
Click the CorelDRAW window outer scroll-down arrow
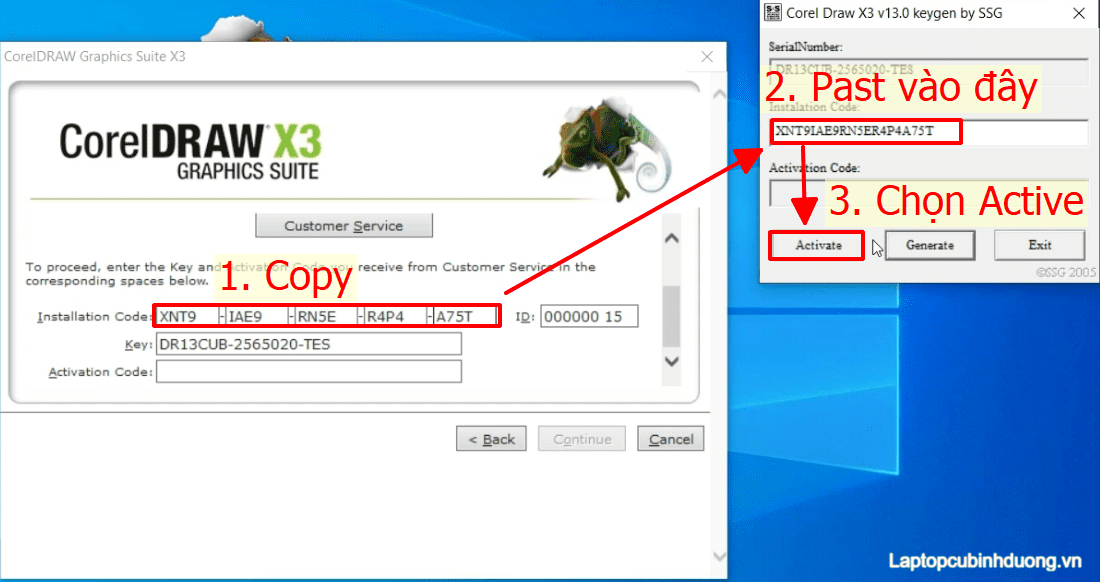(719, 556)
